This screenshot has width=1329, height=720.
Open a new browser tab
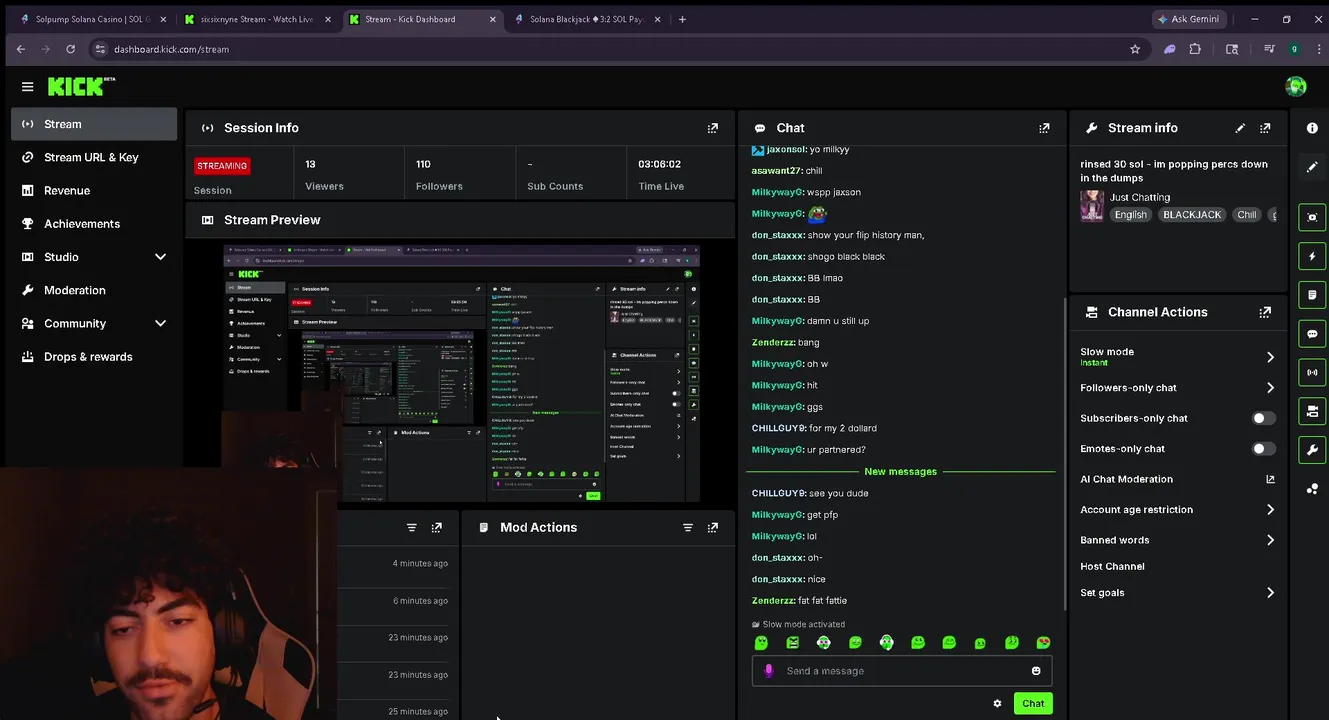(x=682, y=19)
